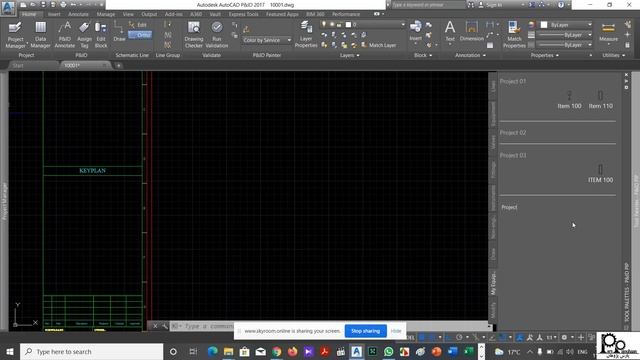Click the white color swatch in Properties
640x360 pixels.
click(x=544, y=25)
